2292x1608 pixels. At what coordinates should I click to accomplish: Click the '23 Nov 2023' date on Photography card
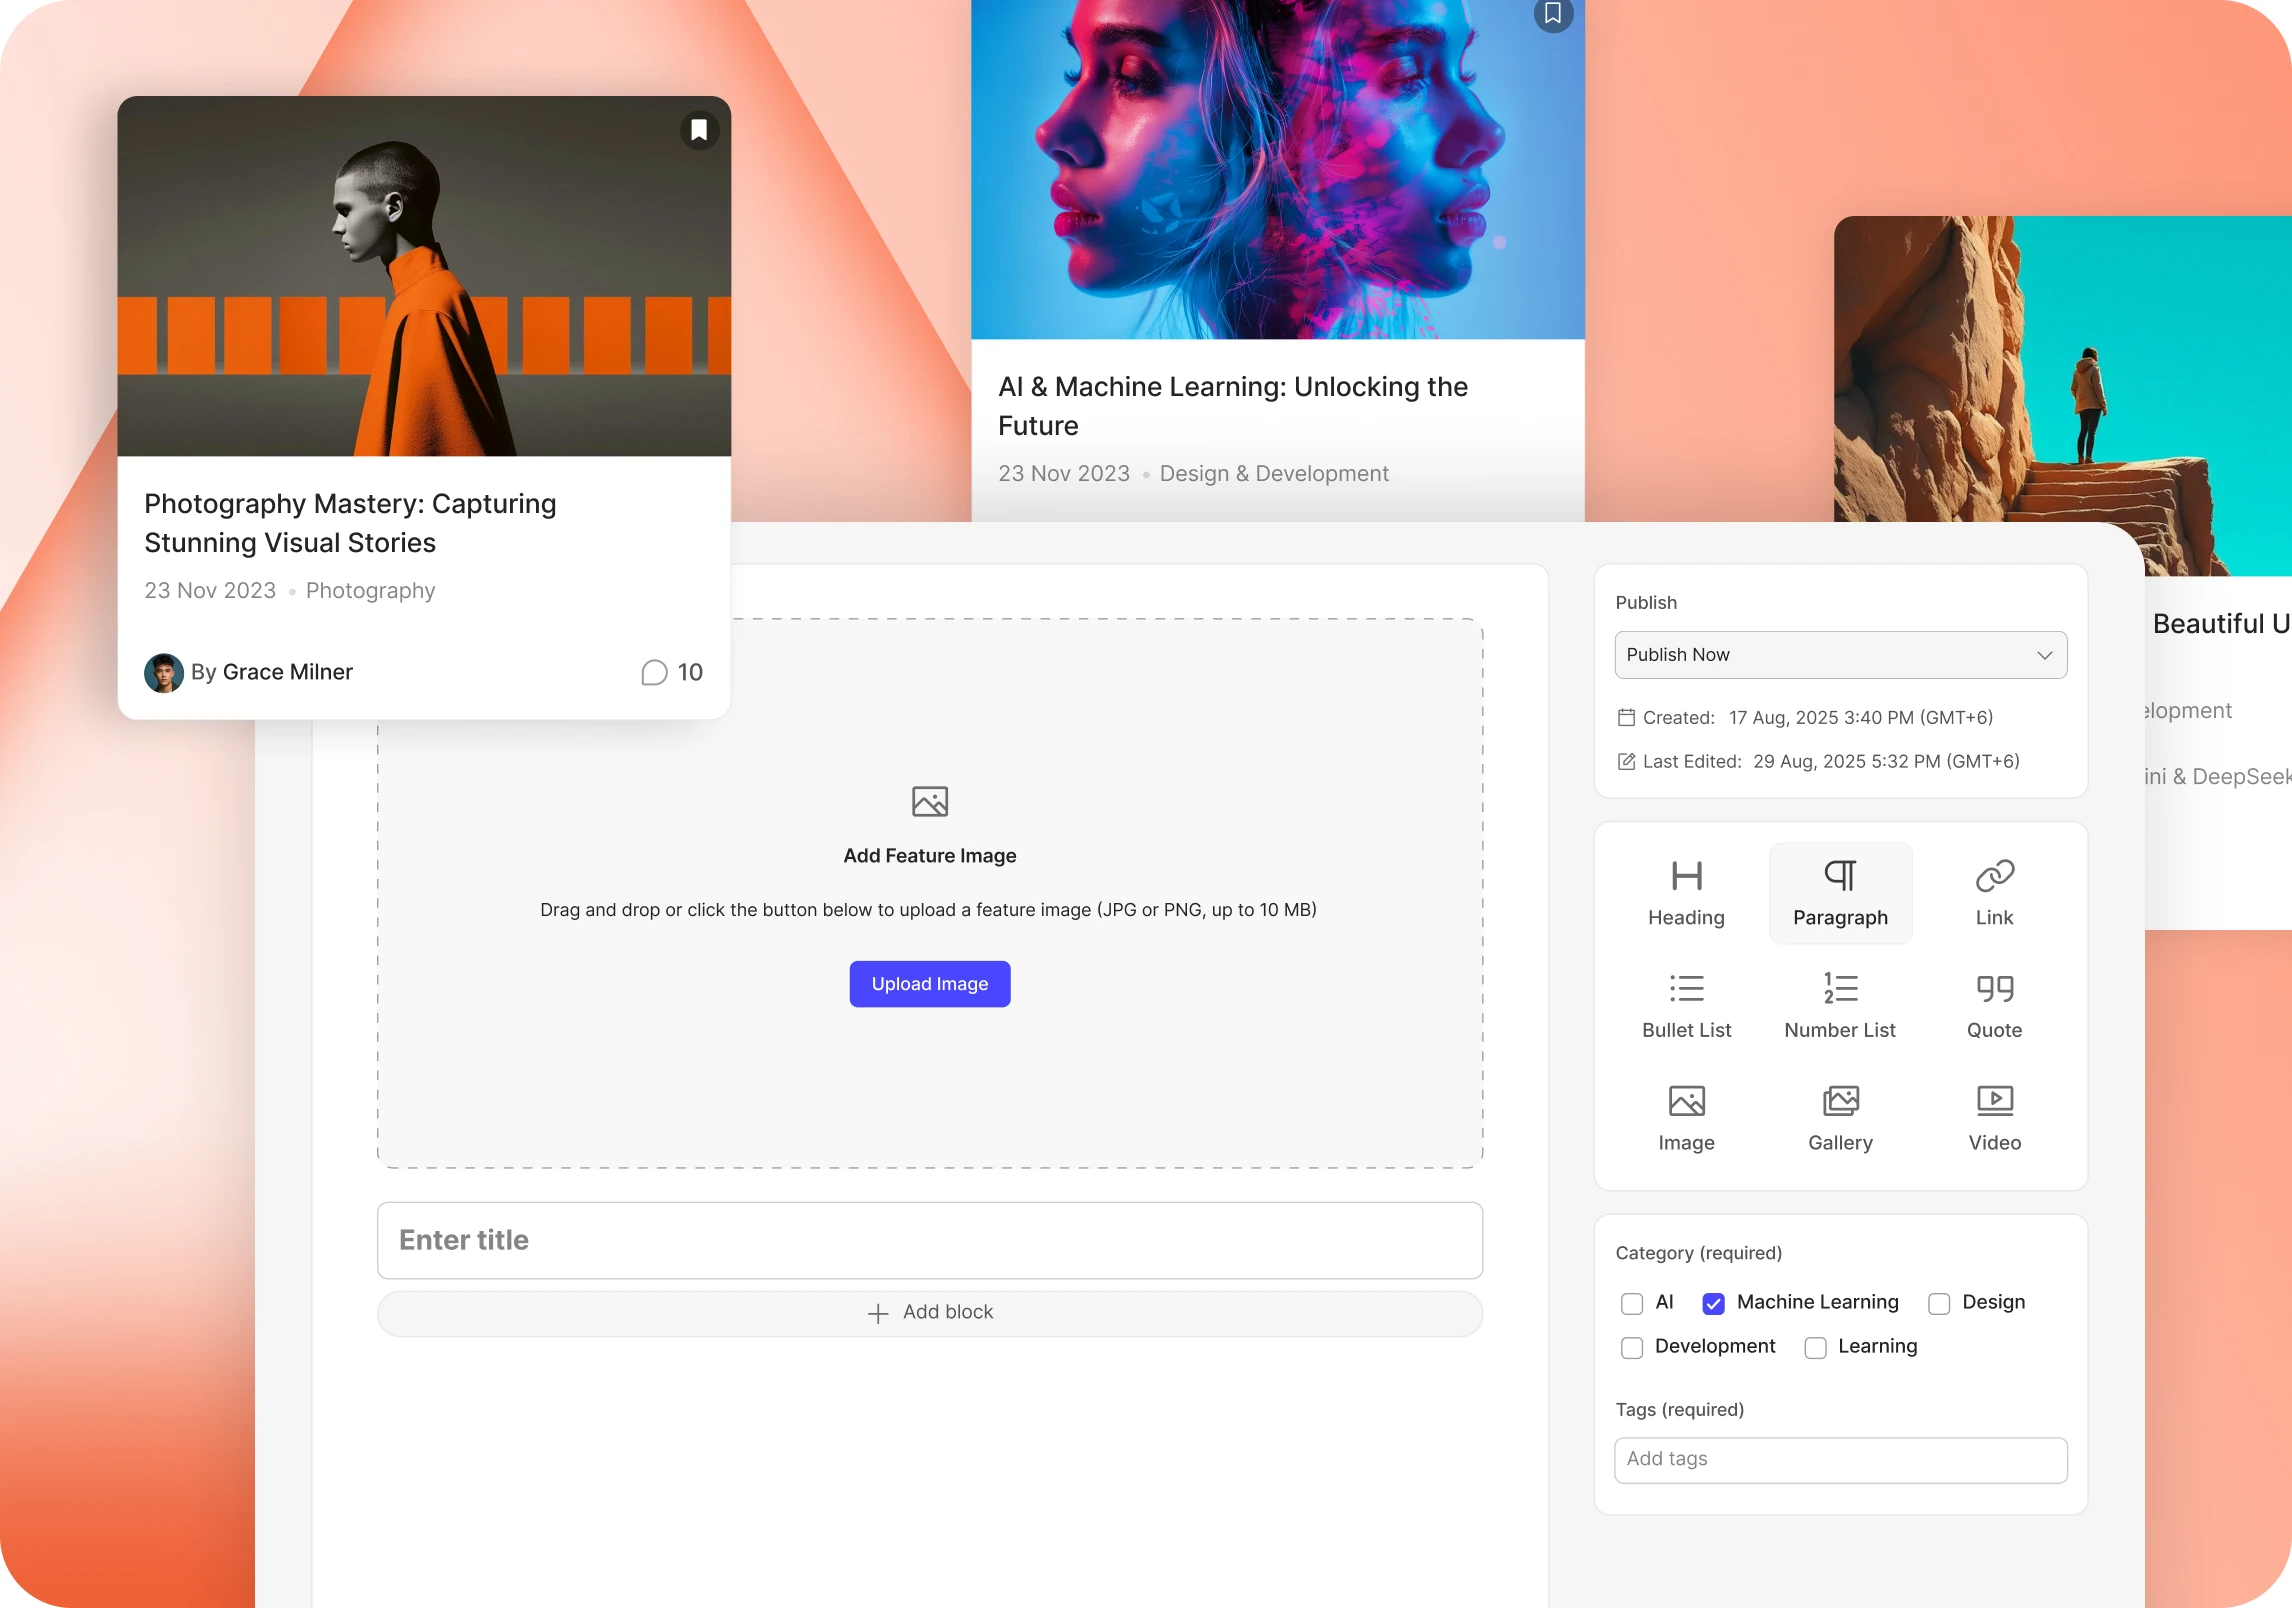(210, 590)
